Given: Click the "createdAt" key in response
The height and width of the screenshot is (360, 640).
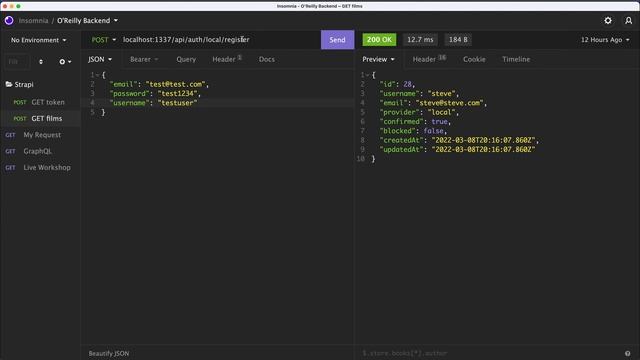Looking at the screenshot, I should pos(402,140).
